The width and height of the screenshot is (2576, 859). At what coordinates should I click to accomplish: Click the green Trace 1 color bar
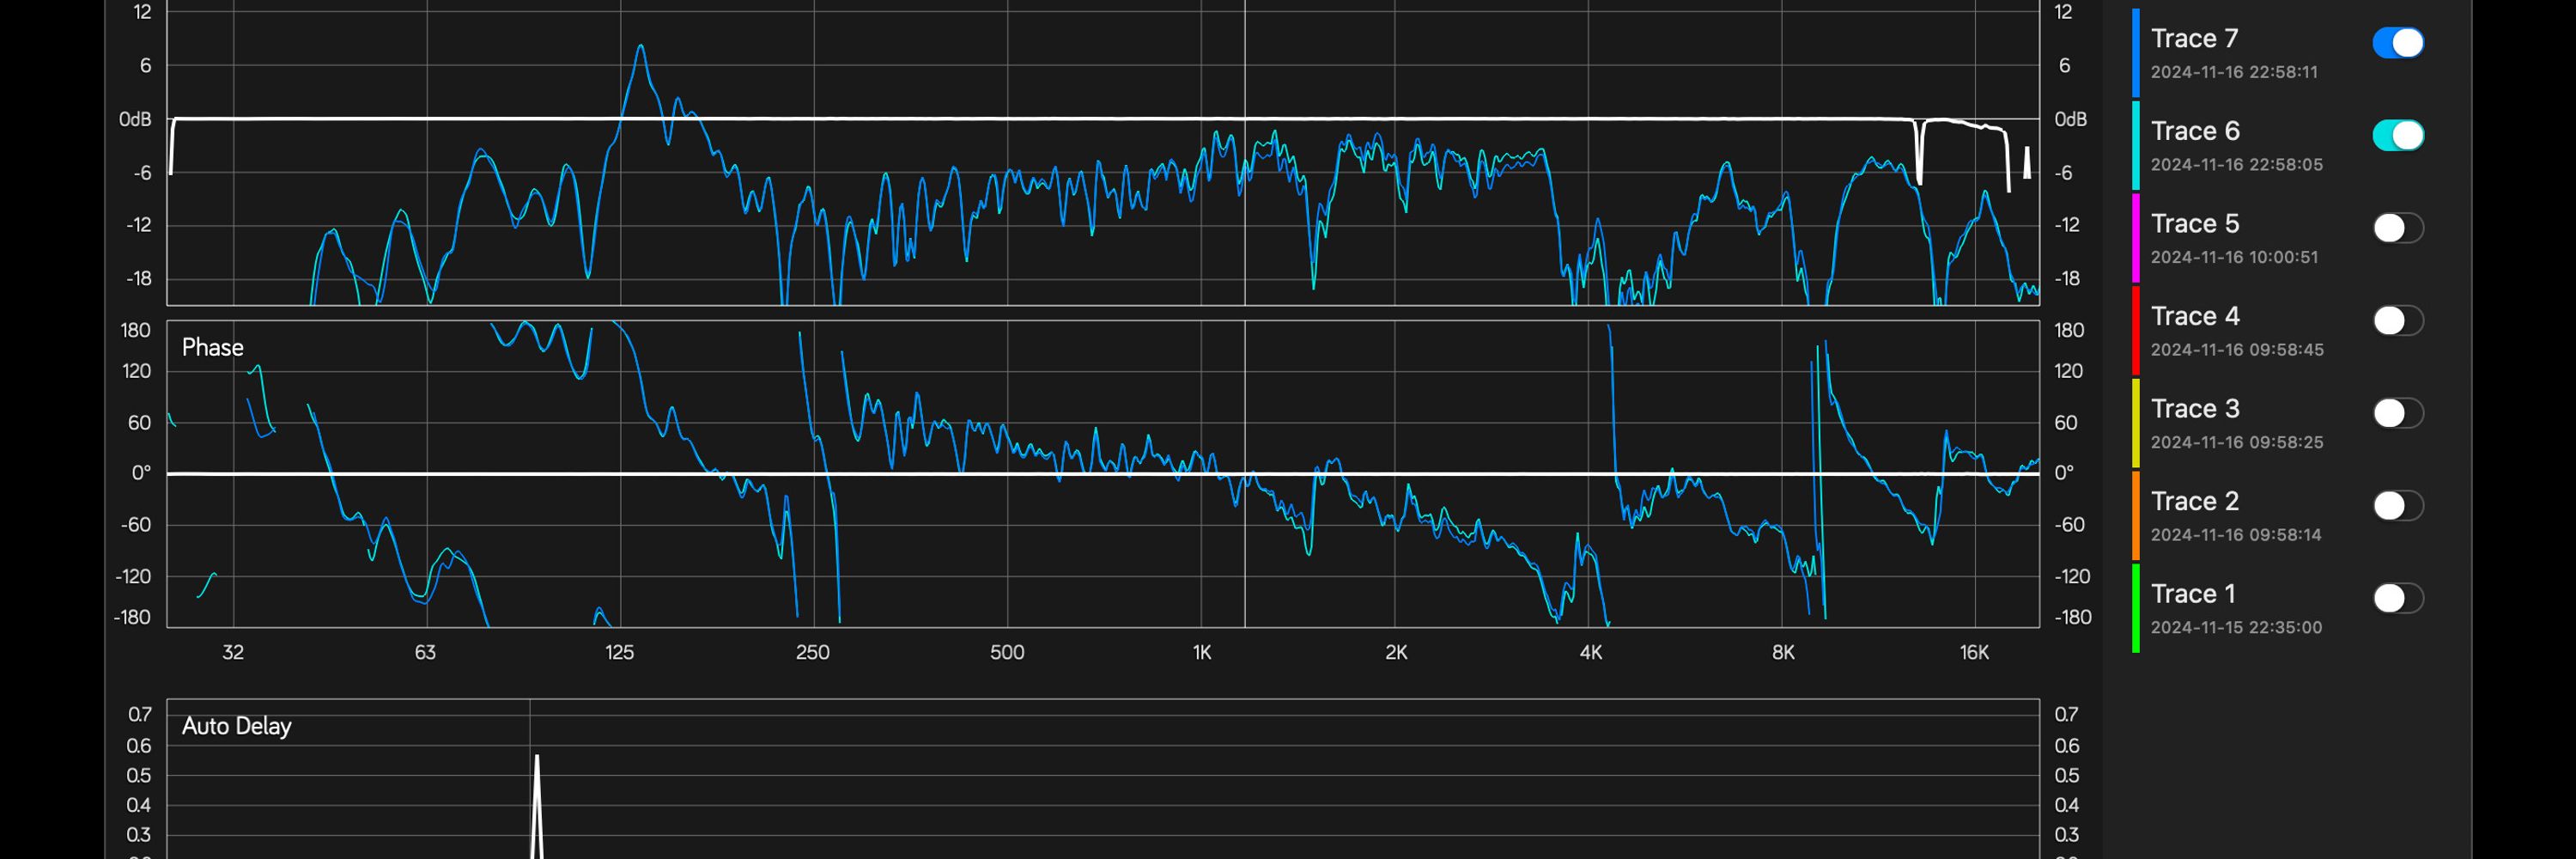coord(2136,607)
